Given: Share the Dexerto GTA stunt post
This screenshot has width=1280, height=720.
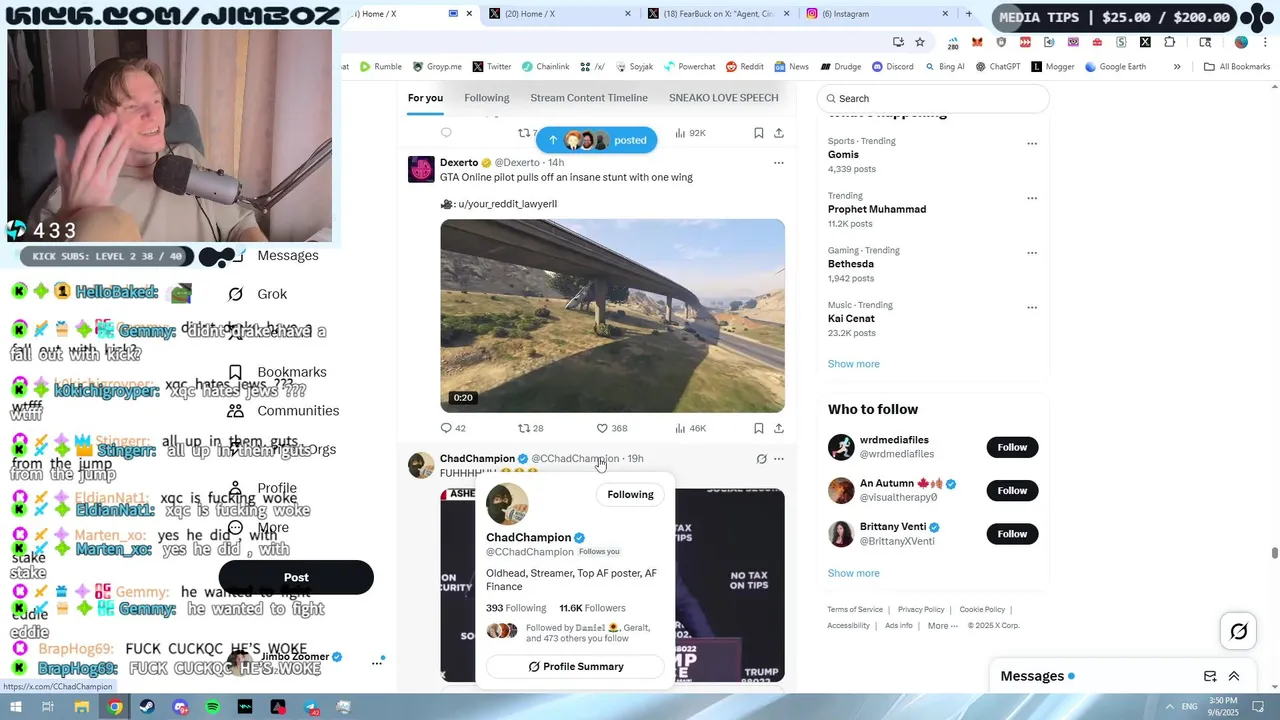Looking at the screenshot, I should 779,428.
